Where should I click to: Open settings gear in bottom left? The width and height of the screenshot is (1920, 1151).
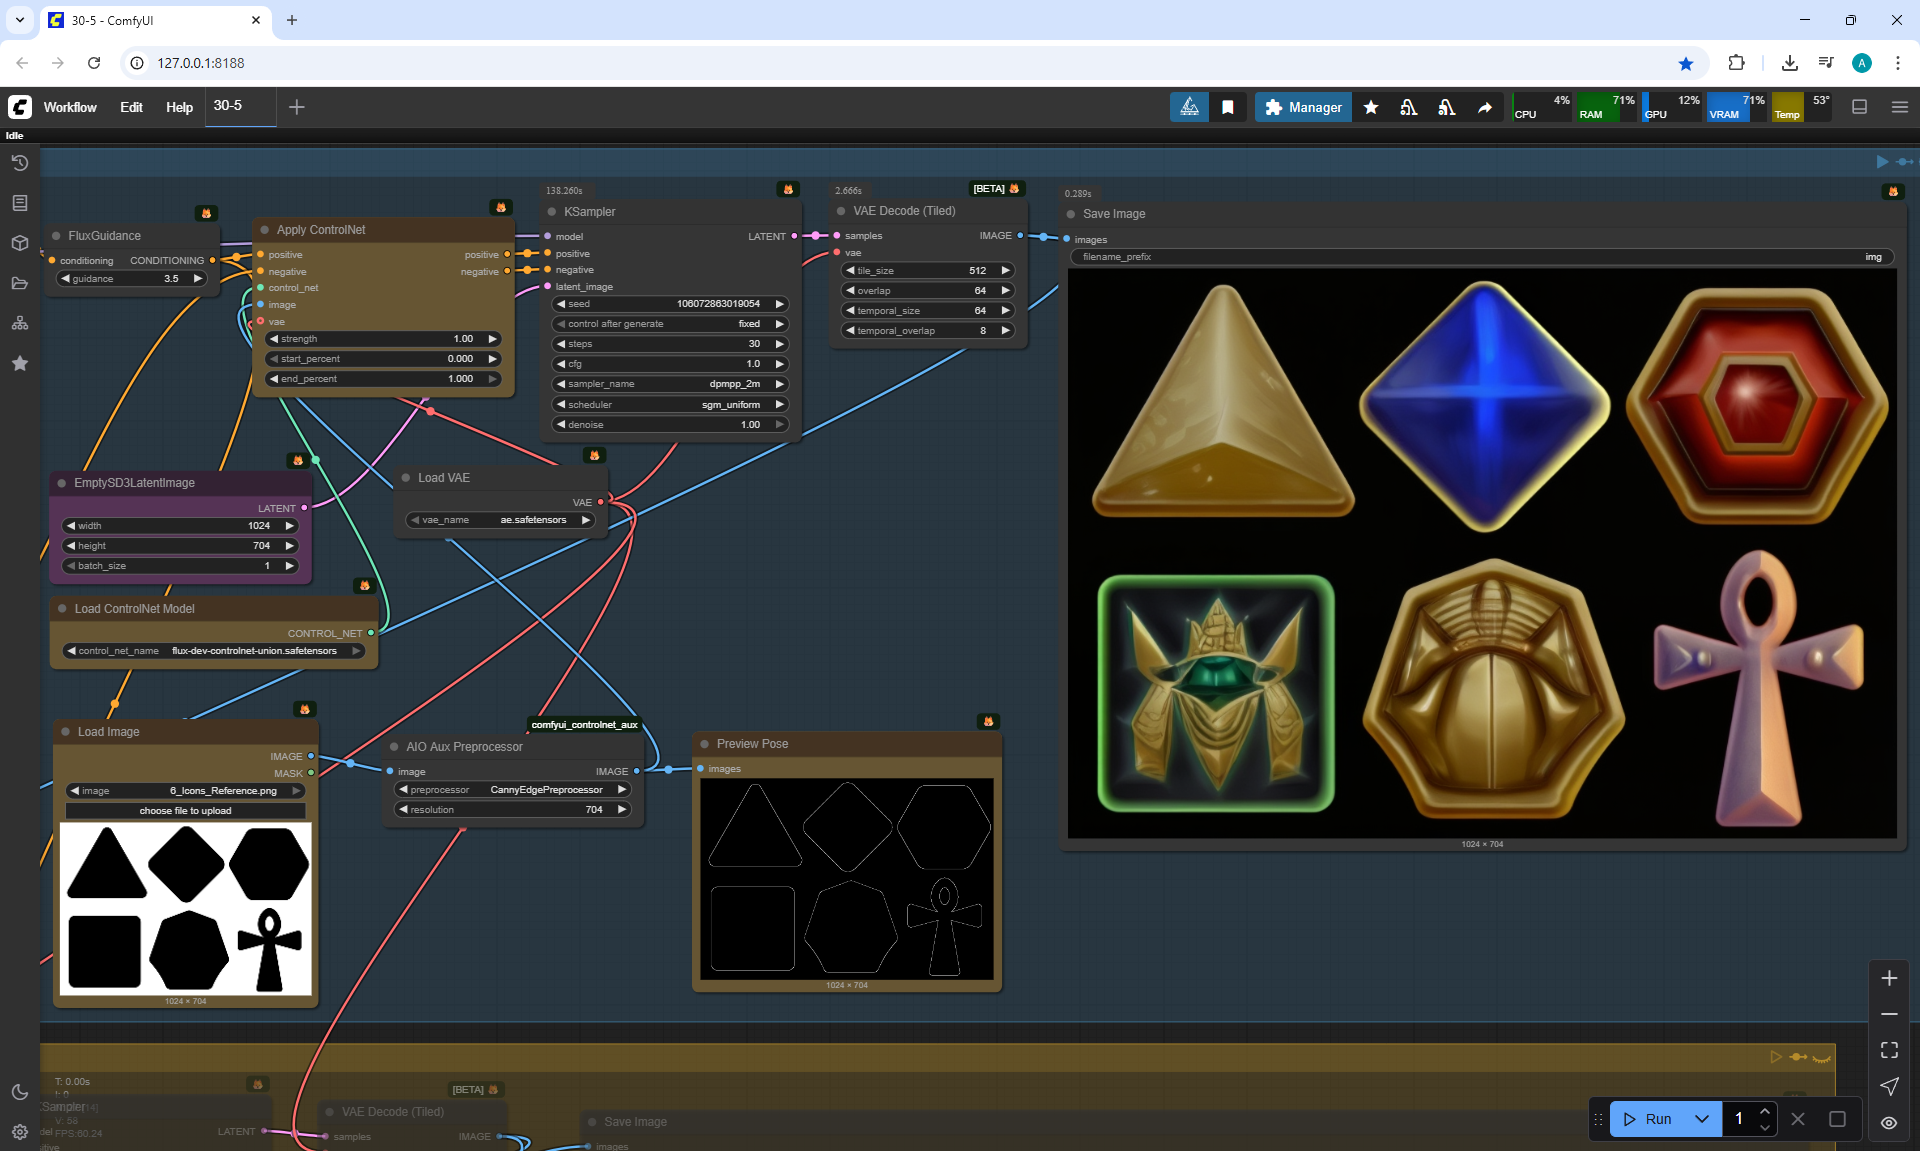pyautogui.click(x=20, y=1131)
